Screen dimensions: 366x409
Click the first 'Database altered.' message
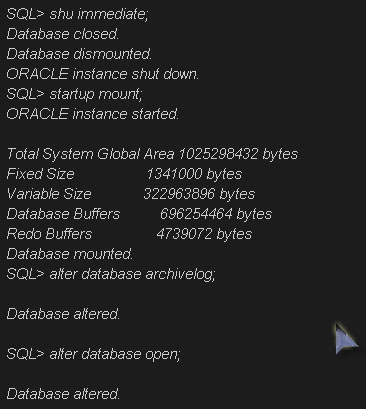[x=63, y=314]
